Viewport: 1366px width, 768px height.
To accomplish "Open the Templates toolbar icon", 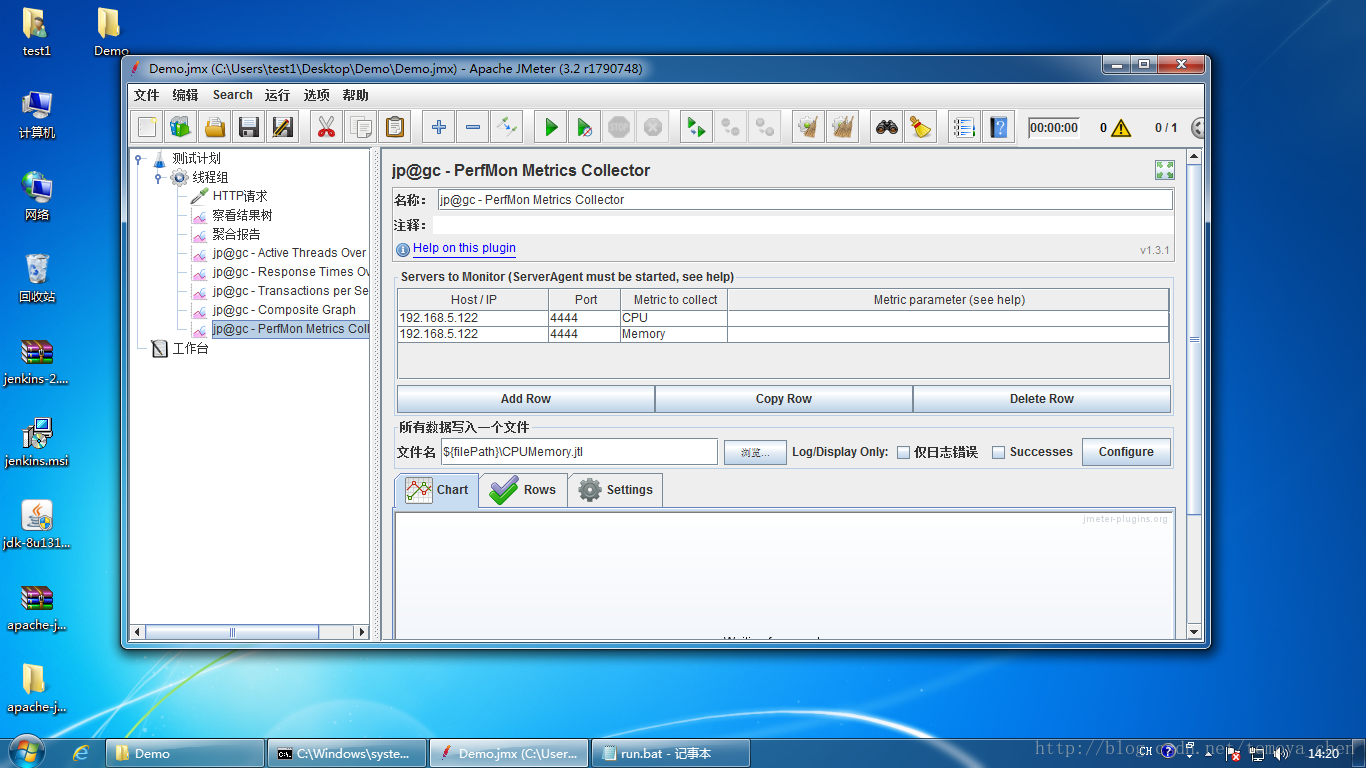I will point(181,127).
